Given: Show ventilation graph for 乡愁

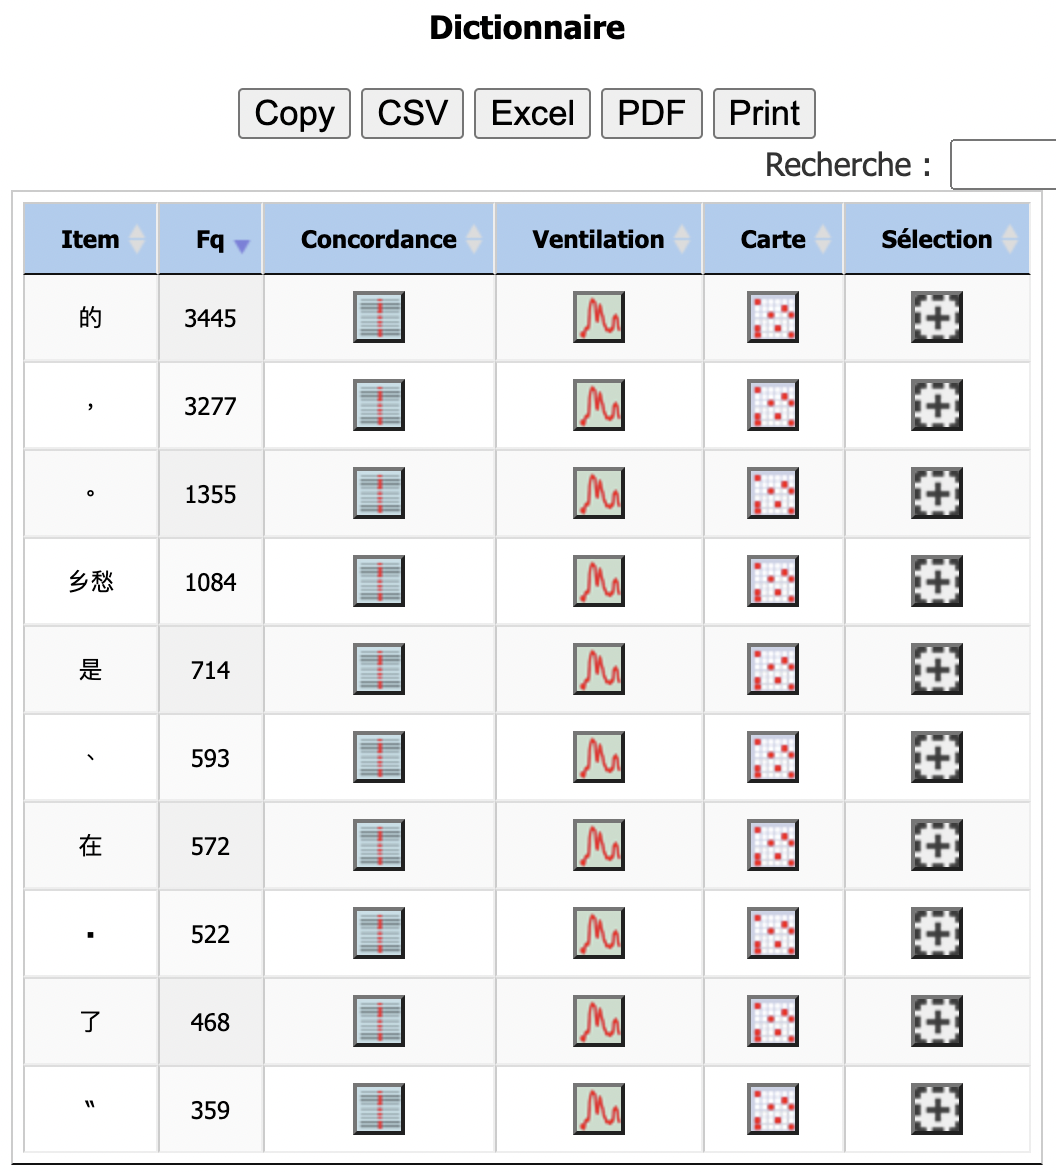Looking at the screenshot, I should coord(598,582).
